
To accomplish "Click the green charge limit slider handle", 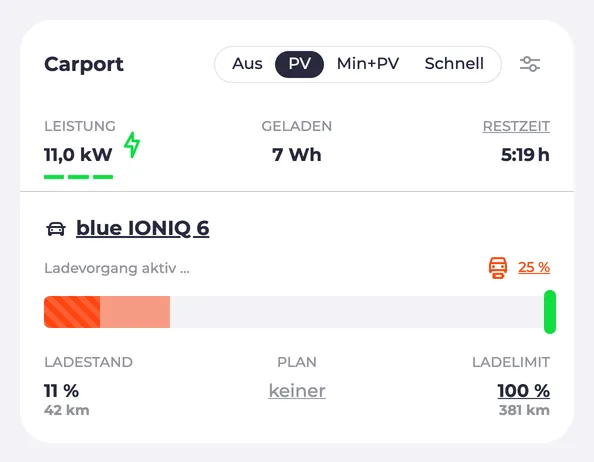I will click(x=550, y=312).
